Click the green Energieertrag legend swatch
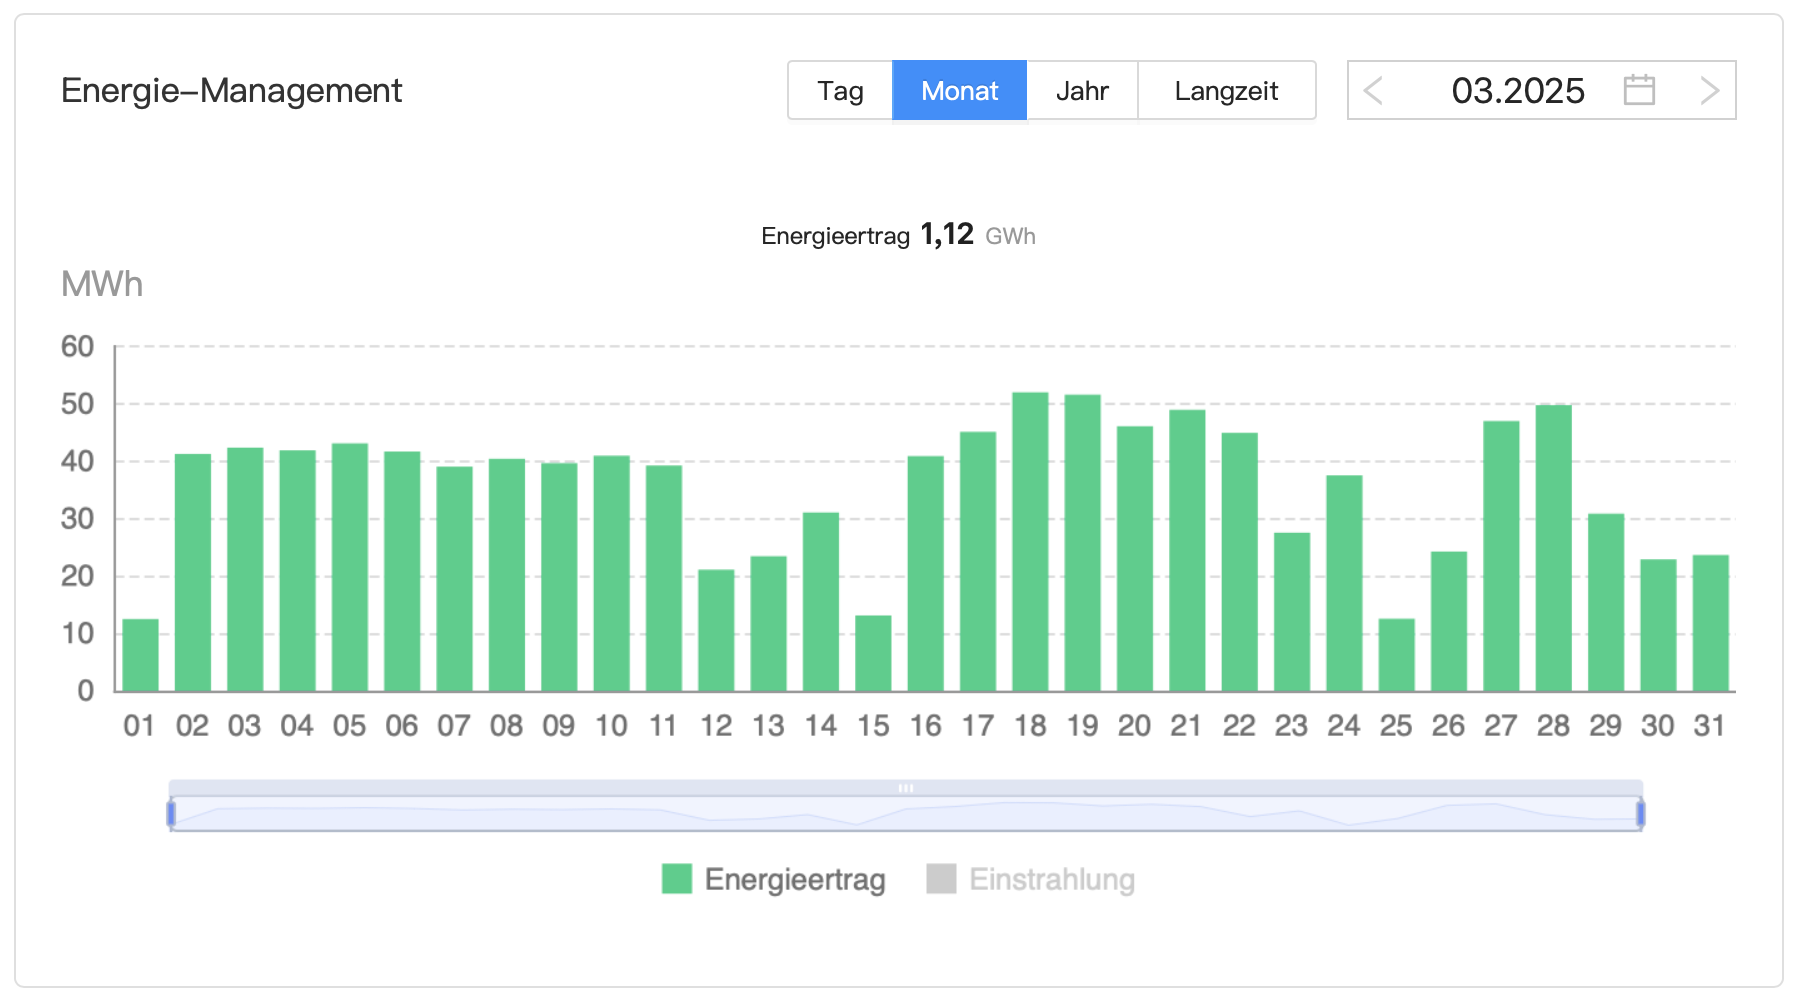Viewport: 1796px width, 1002px height. coord(677,879)
